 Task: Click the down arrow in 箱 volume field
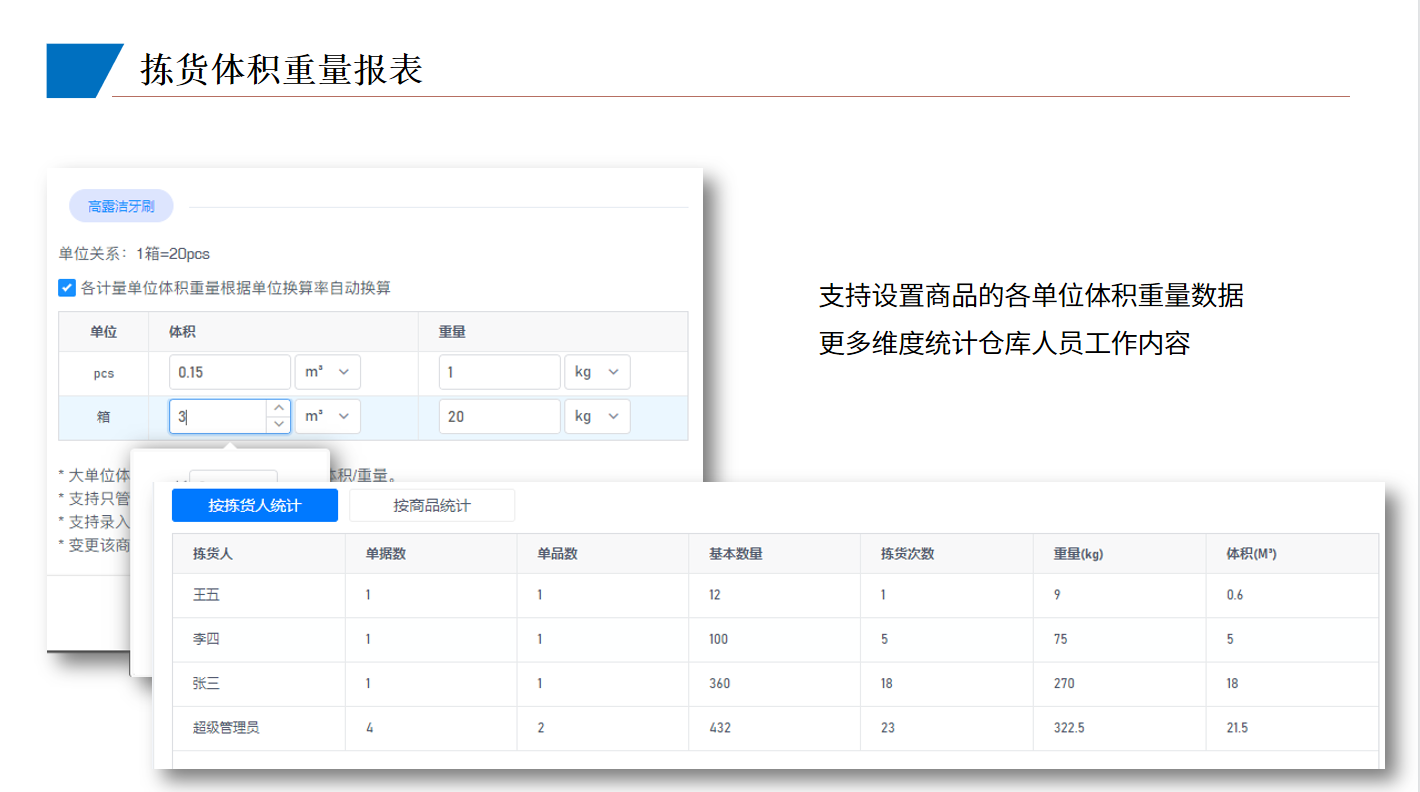pos(279,424)
